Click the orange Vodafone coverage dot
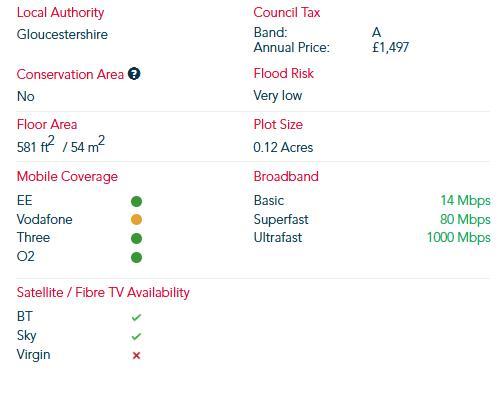500x402 pixels. 136,220
